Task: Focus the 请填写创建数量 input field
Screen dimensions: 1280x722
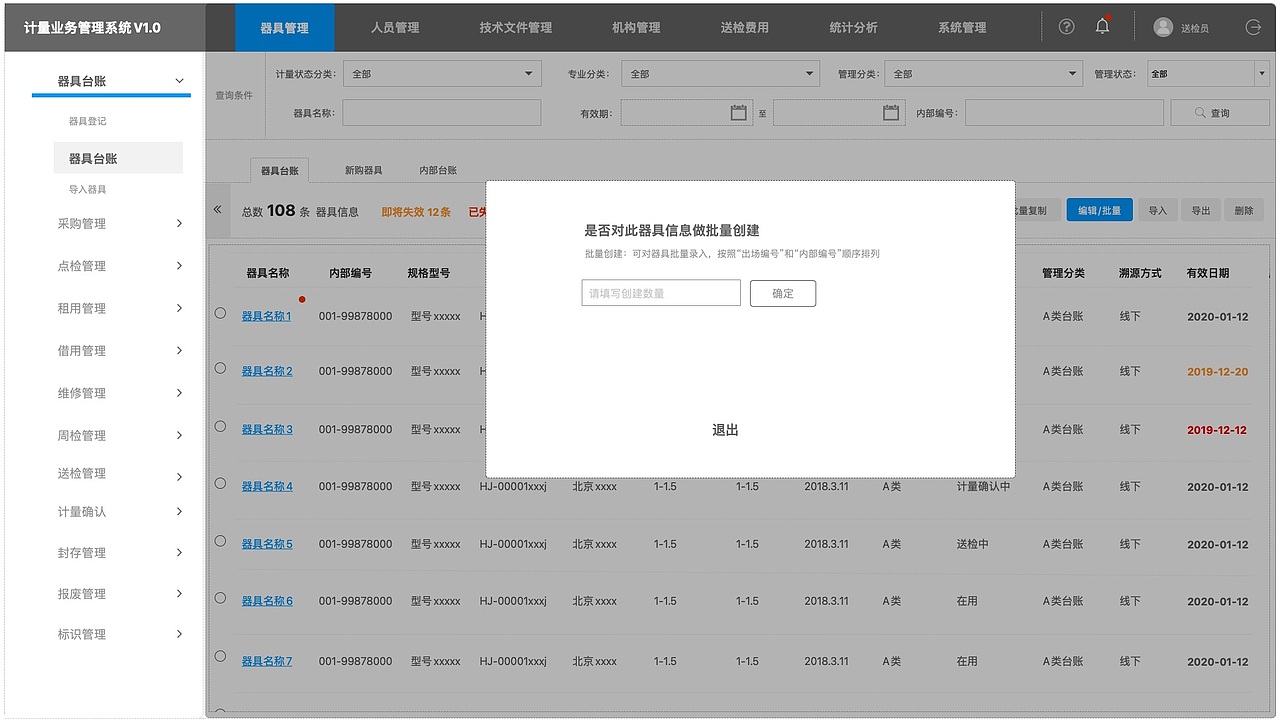Action: click(661, 293)
